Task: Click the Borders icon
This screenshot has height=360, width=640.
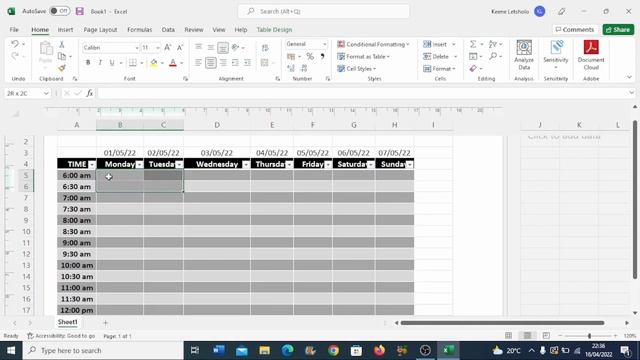Action: (133, 62)
